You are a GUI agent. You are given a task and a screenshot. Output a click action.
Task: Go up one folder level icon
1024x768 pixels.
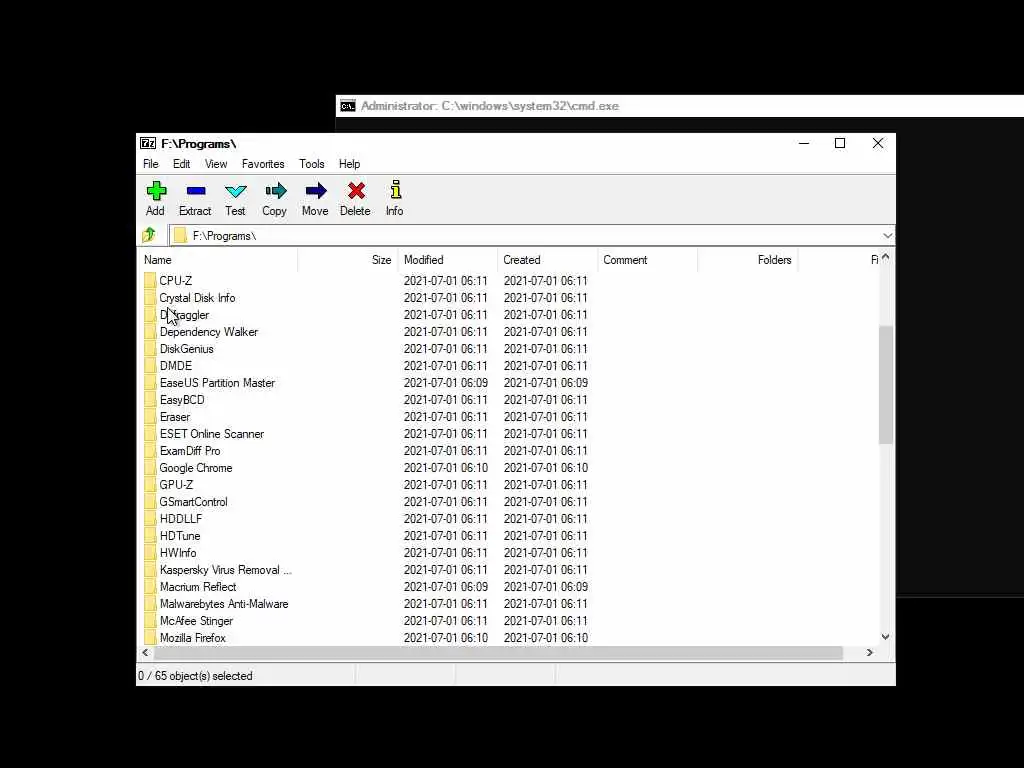tap(149, 234)
